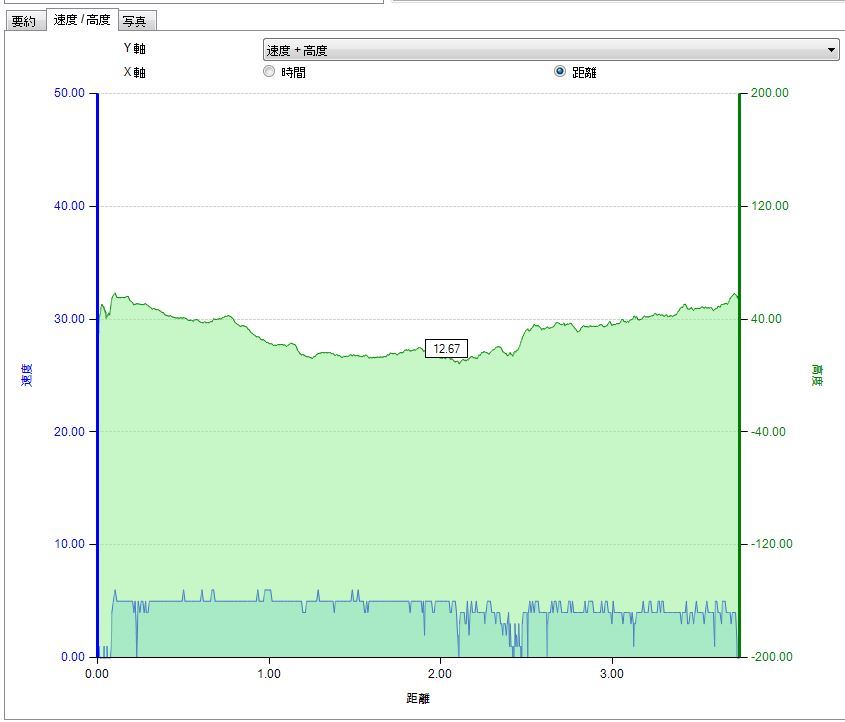Screen dimensions: 845x722
Task: Click the X軸 label
Action: point(135,72)
